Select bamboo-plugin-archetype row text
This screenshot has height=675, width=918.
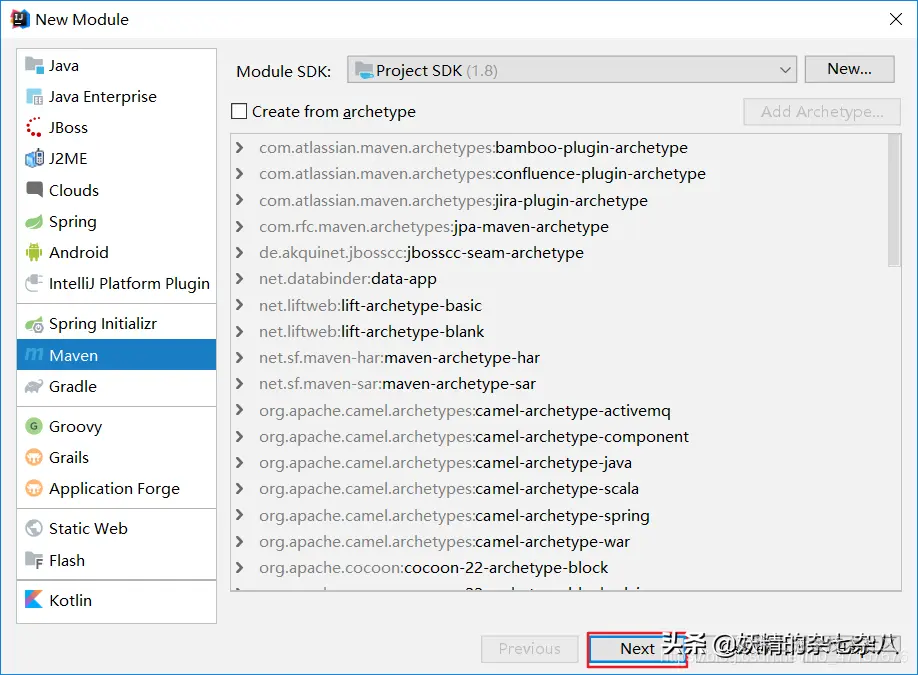coord(473,148)
